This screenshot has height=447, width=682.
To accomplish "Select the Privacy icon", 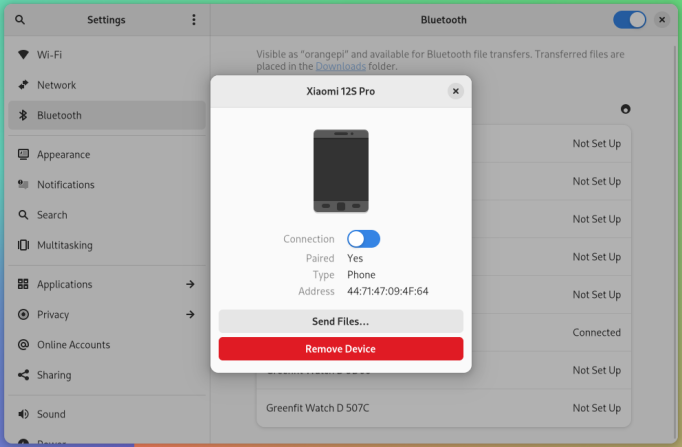I will [23, 314].
